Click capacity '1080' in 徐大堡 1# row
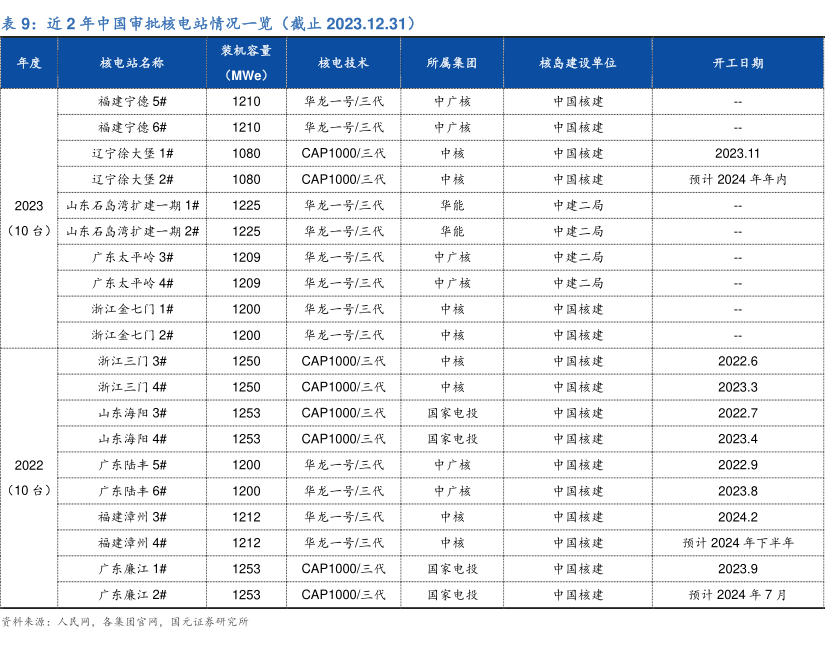 coord(246,153)
